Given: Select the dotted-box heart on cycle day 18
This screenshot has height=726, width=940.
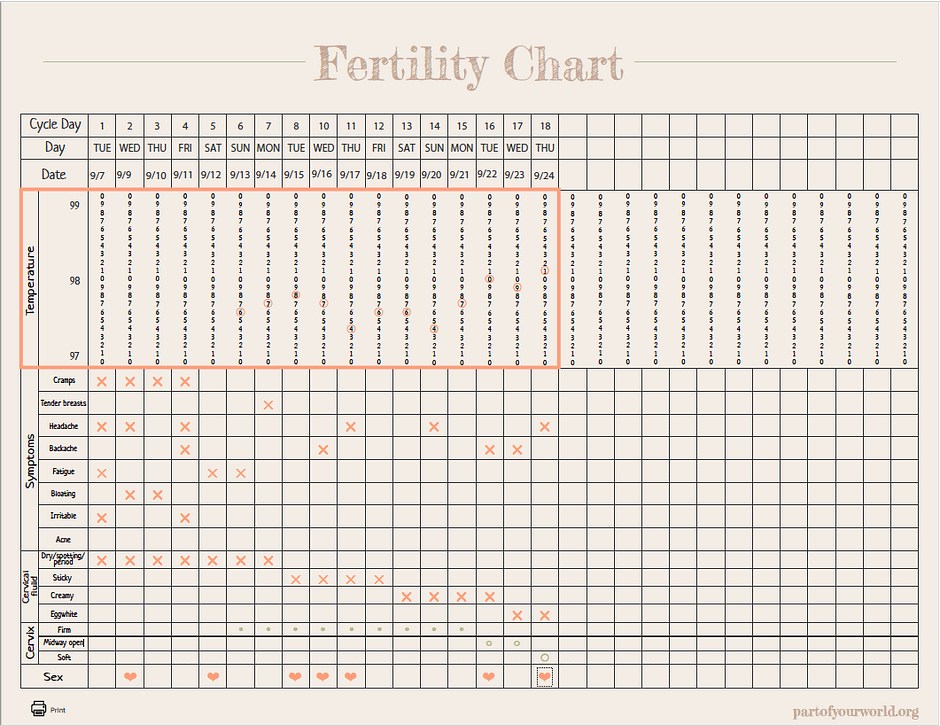Looking at the screenshot, I should pos(544,677).
